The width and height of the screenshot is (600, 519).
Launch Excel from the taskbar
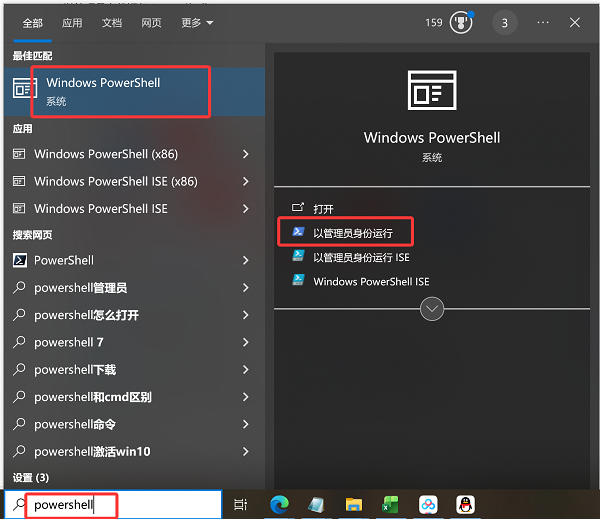(390, 505)
